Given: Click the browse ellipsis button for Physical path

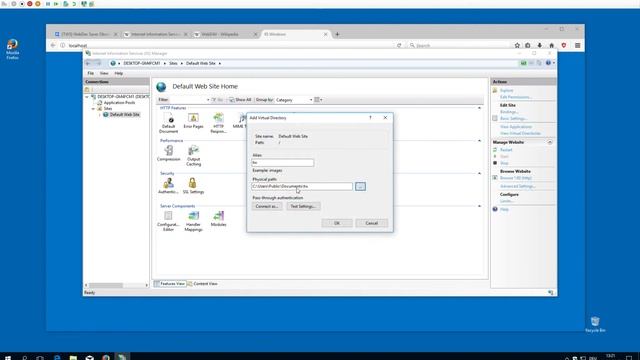Looking at the screenshot, I should point(360,186).
